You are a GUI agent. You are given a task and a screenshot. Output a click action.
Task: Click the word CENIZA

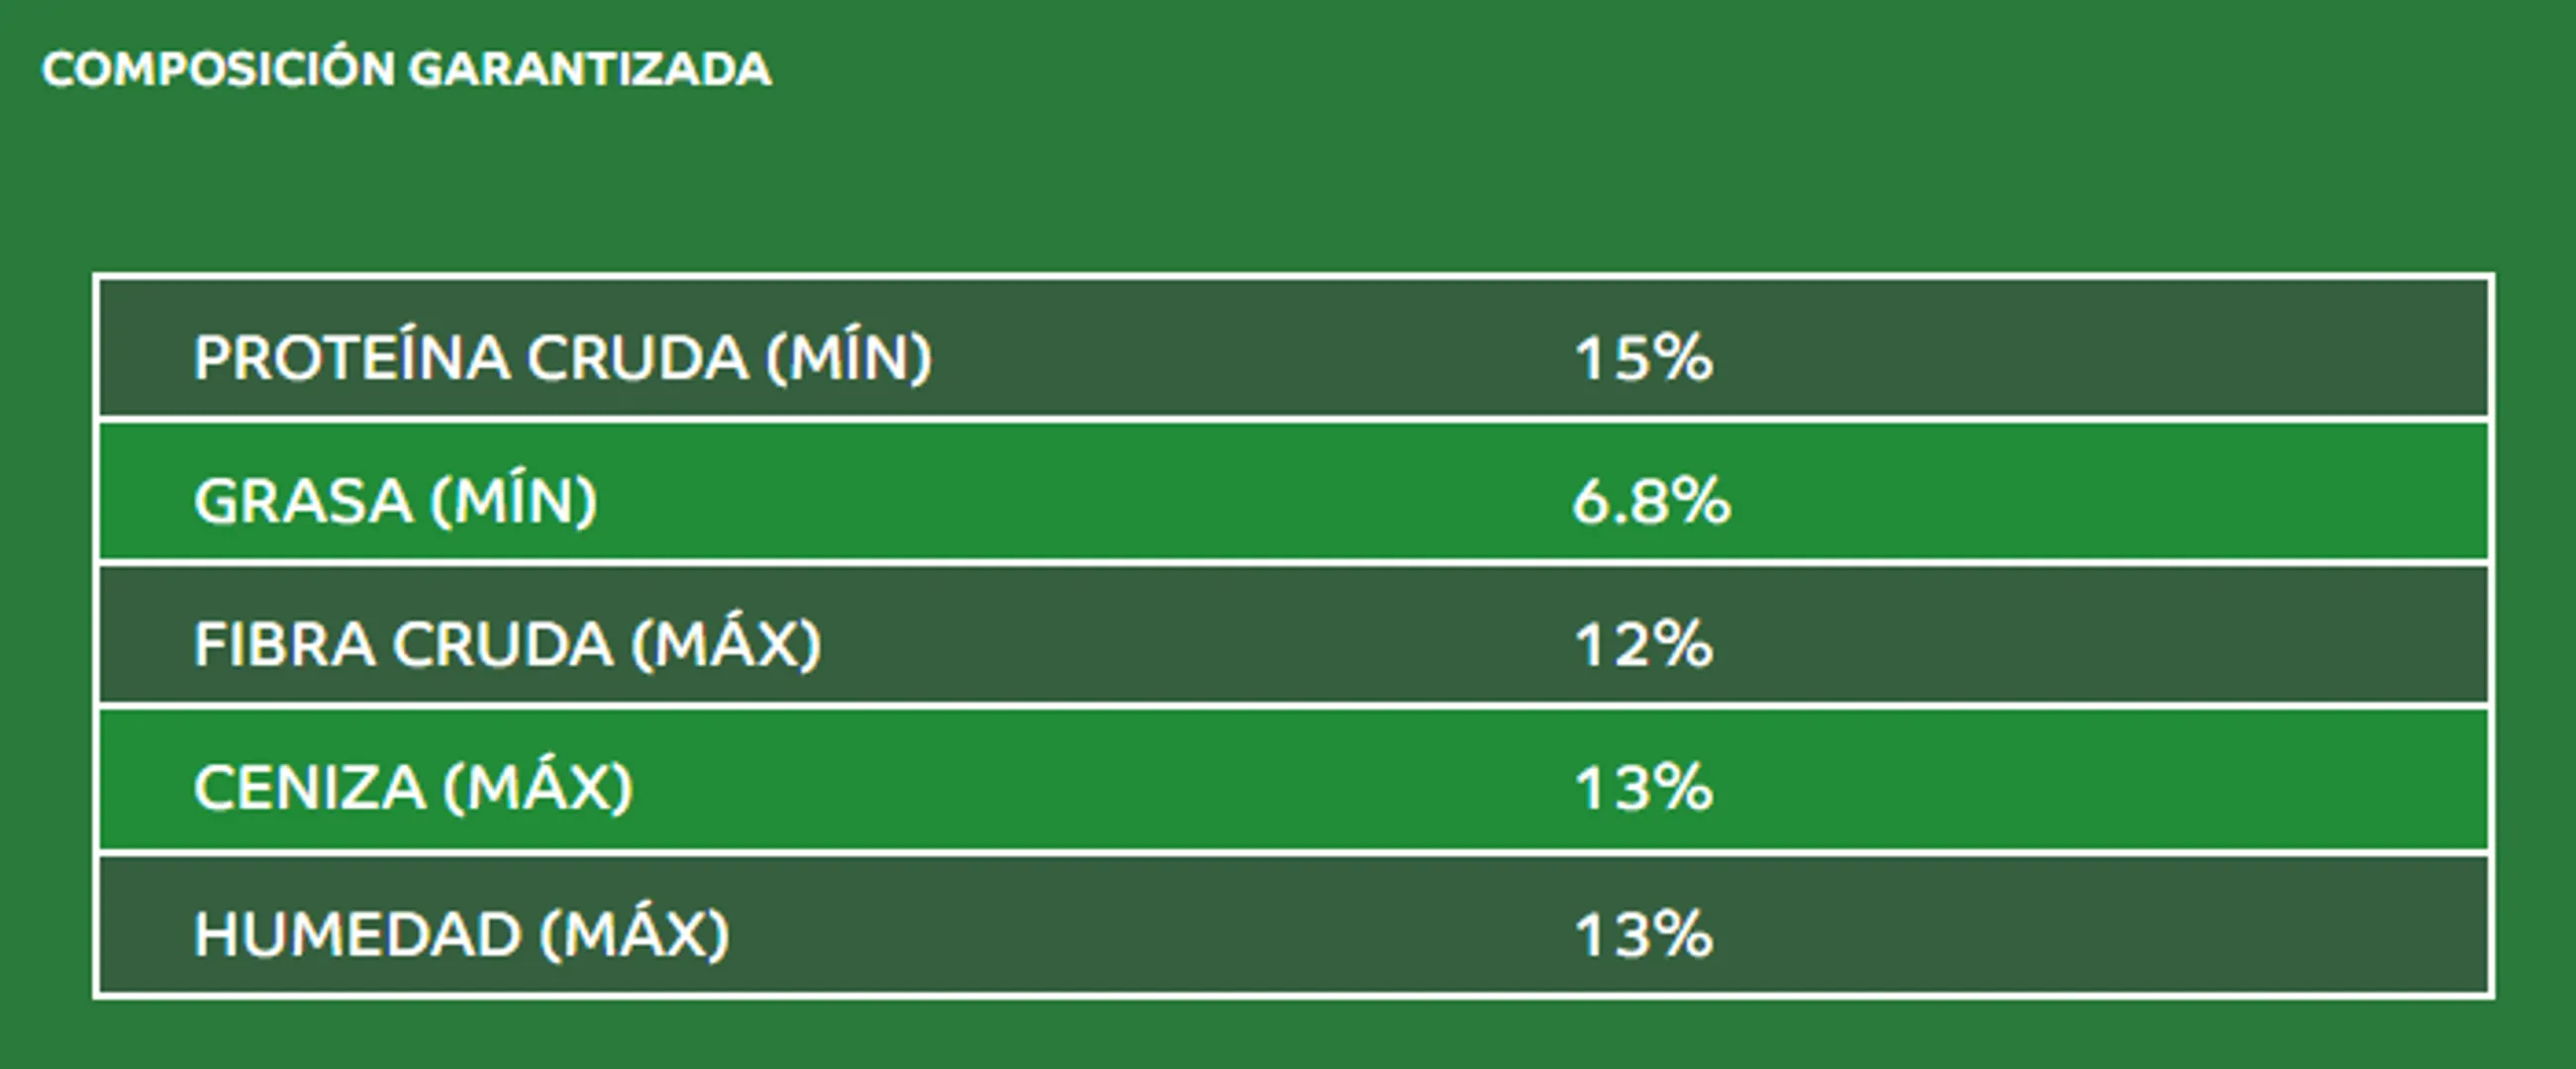coord(310,788)
